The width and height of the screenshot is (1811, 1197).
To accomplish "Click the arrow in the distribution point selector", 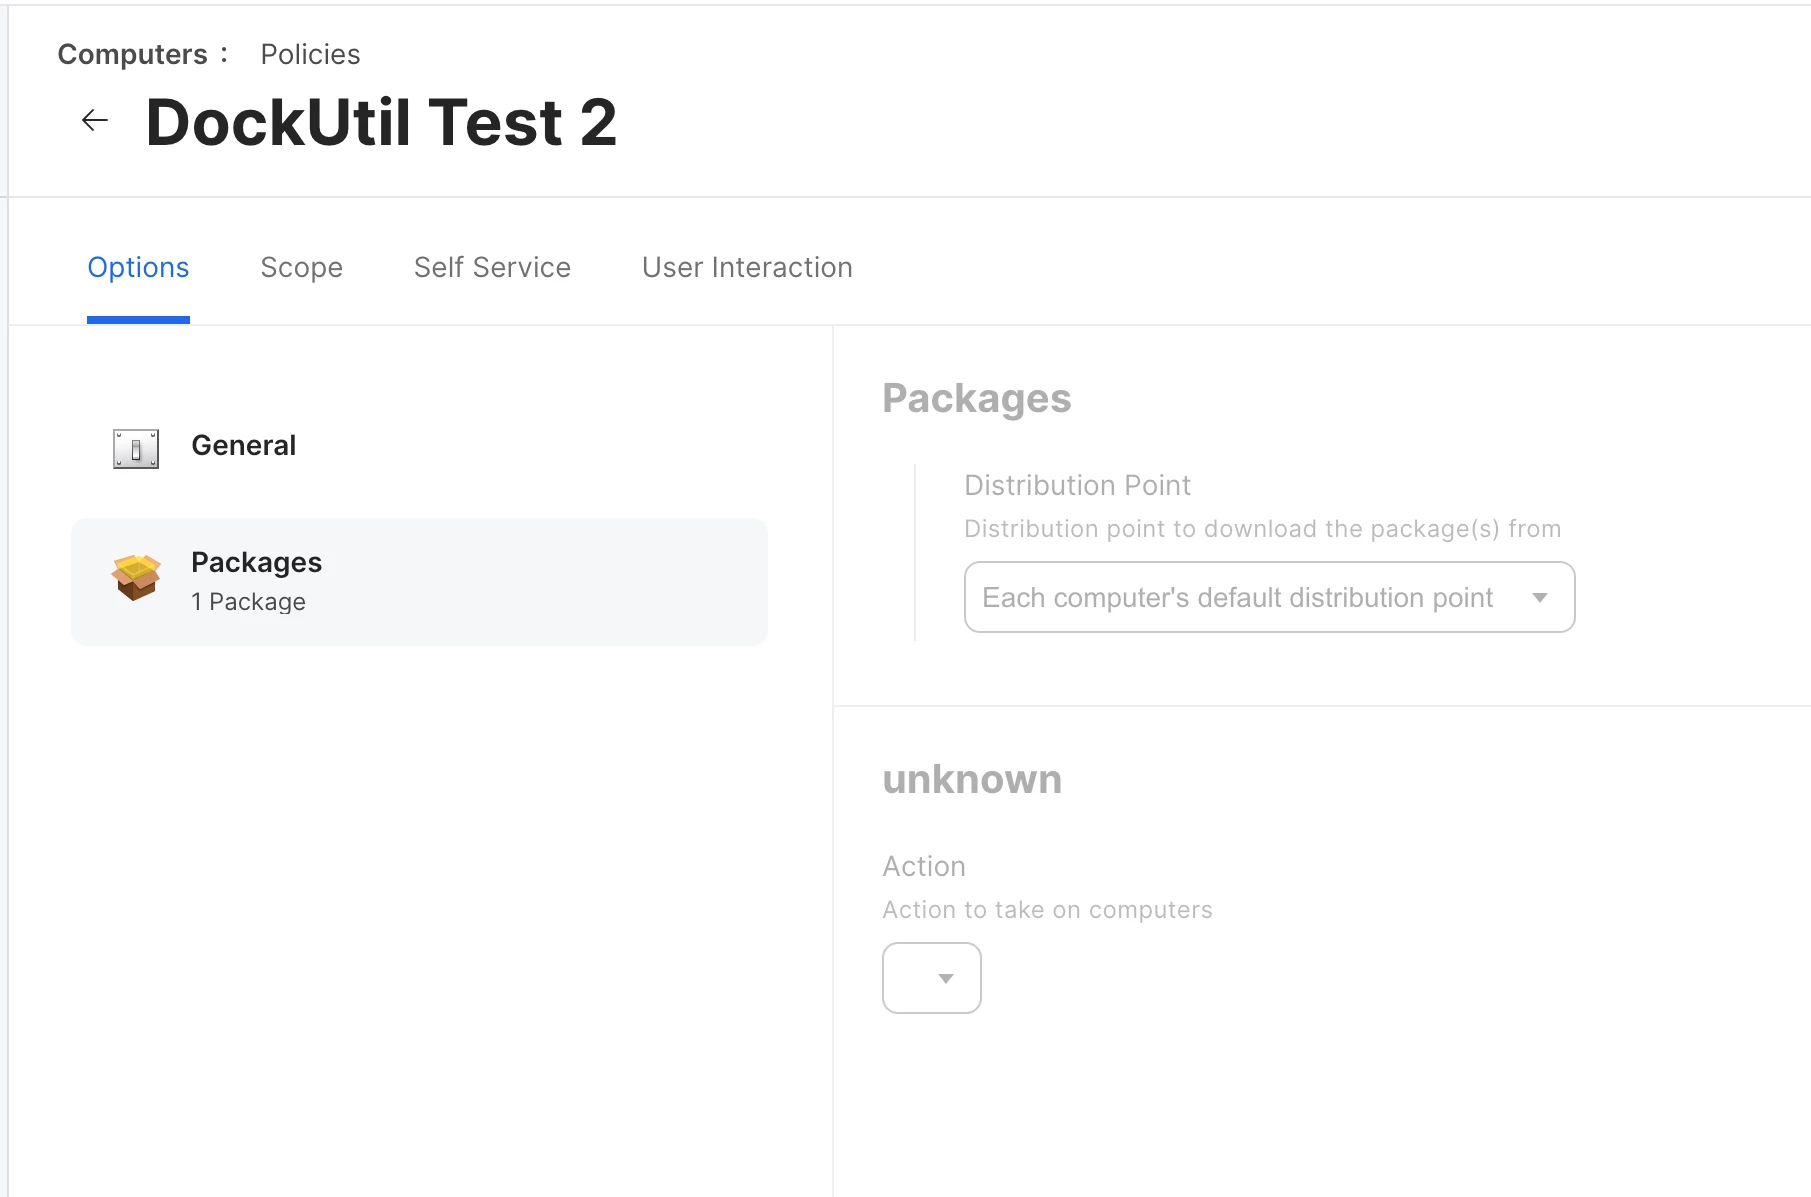I will coord(1540,598).
